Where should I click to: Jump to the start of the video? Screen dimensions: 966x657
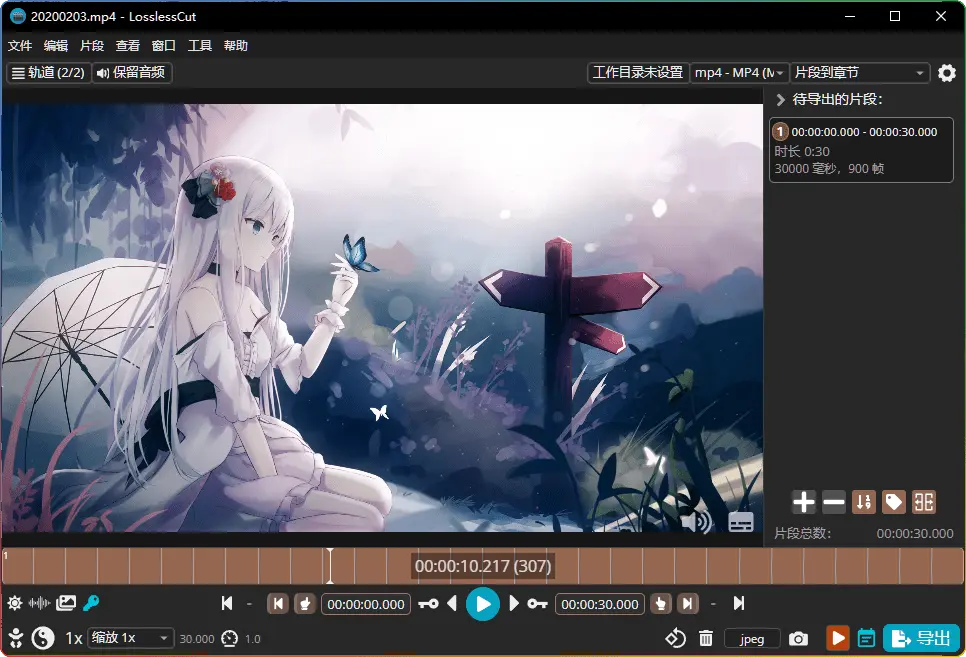tap(227, 603)
